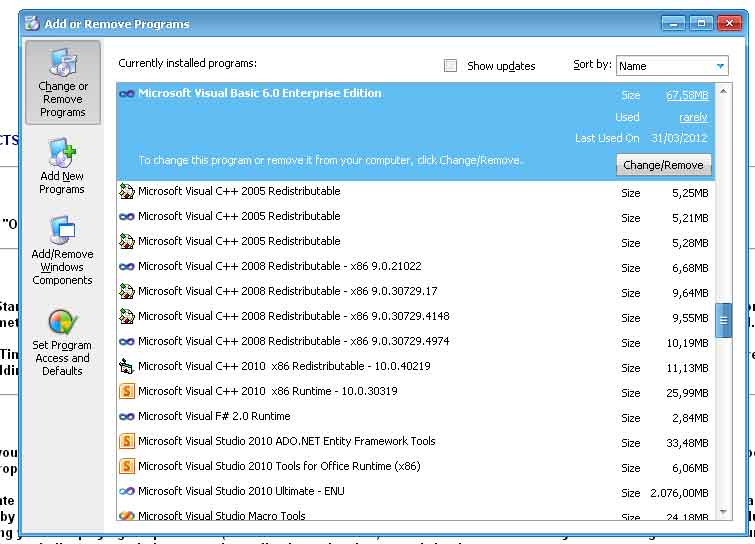Select Visual C++ 2008 Redistributable x86 9.0.30729.17 entry

tap(416, 292)
